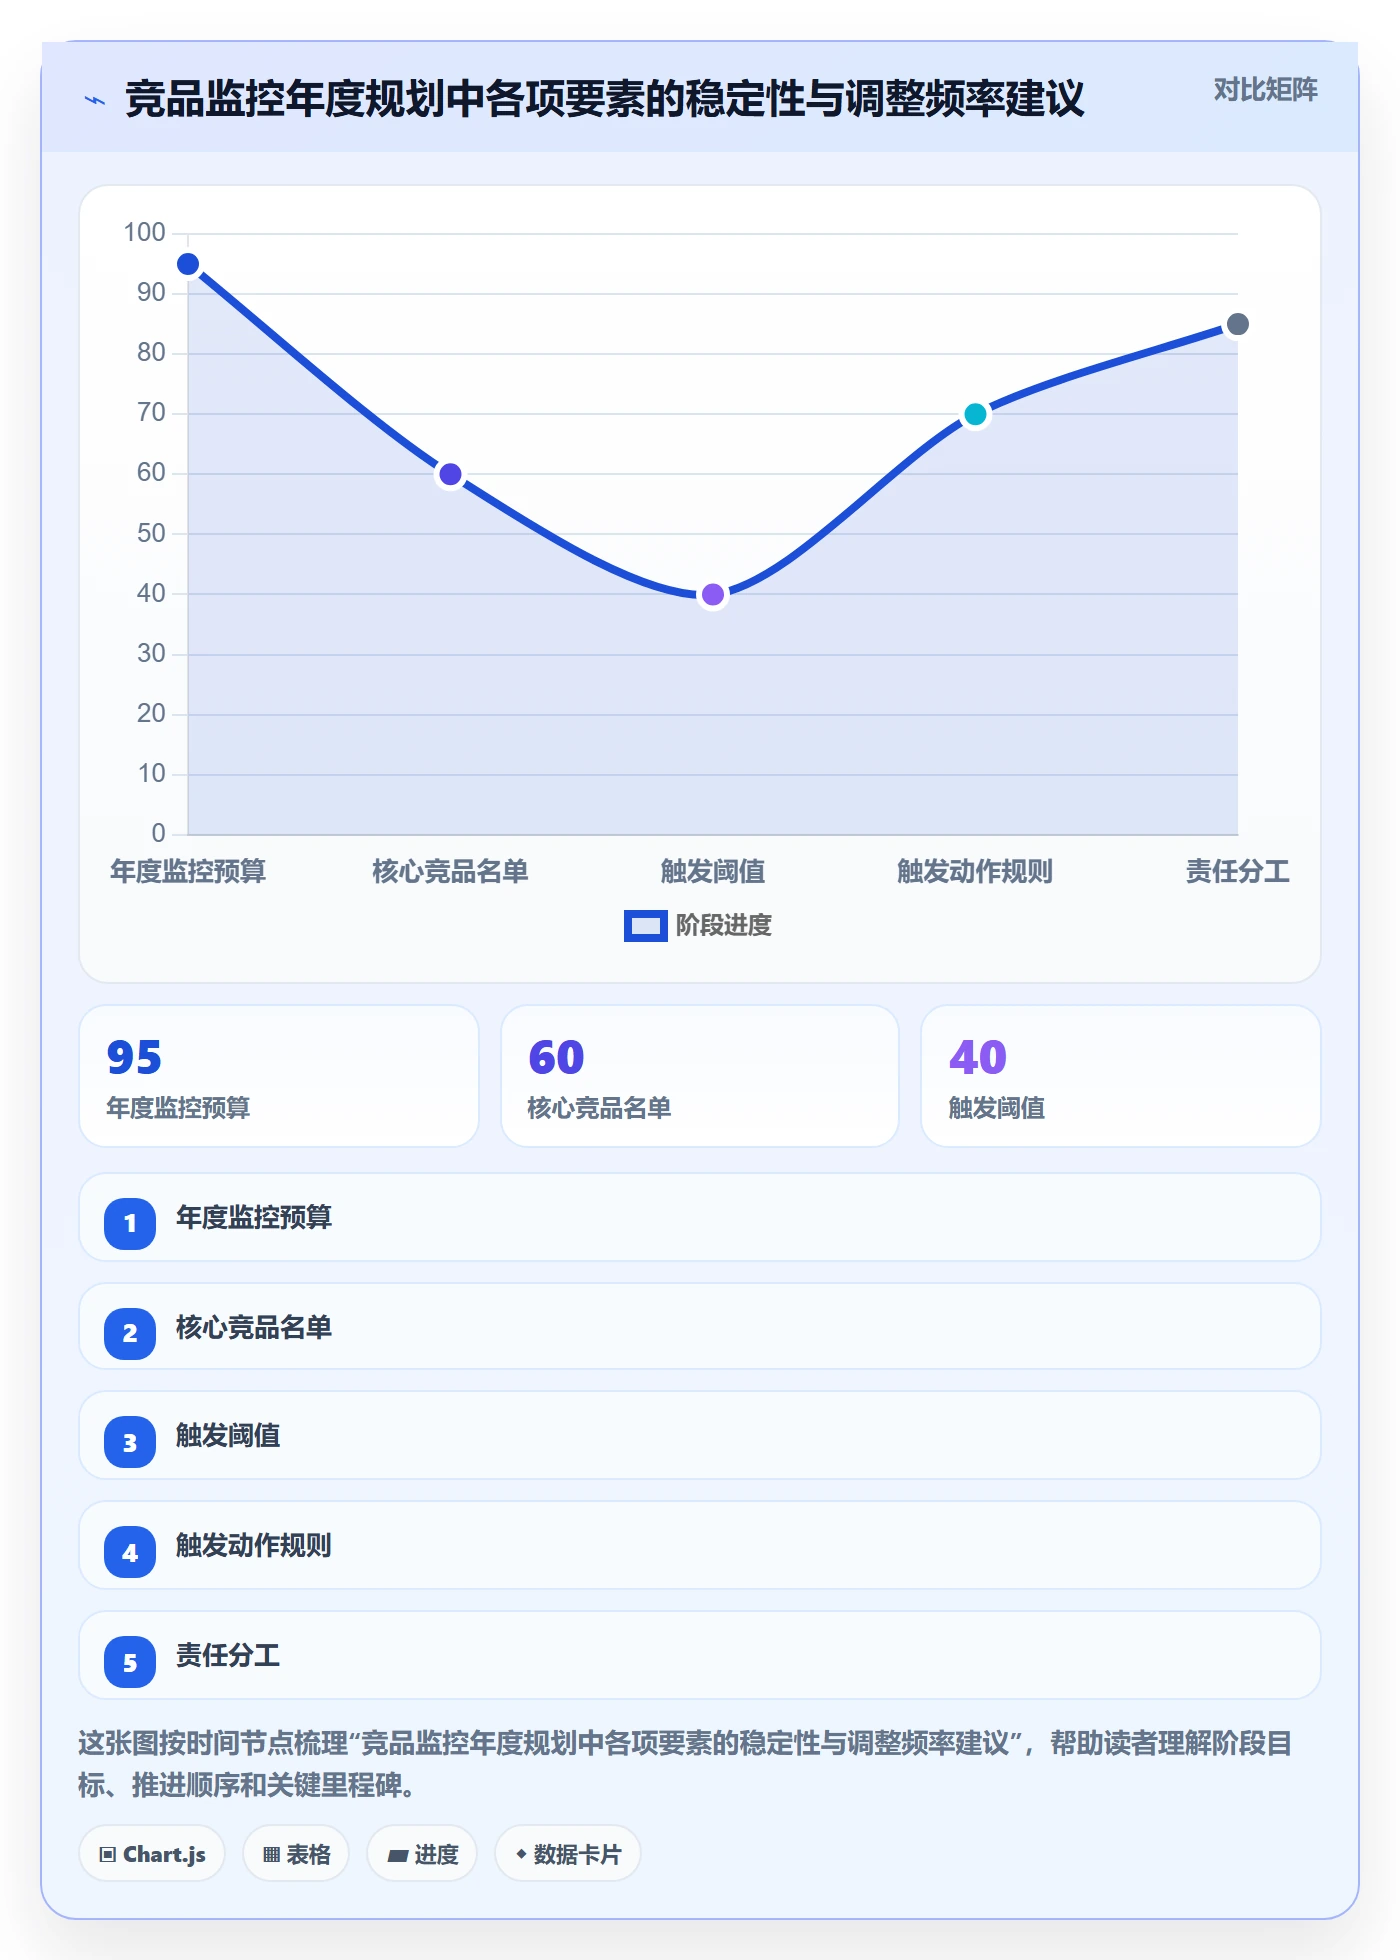Select the 核心竞品名单 list row text
This screenshot has height=1960, width=1400.
pyautogui.click(x=254, y=1328)
